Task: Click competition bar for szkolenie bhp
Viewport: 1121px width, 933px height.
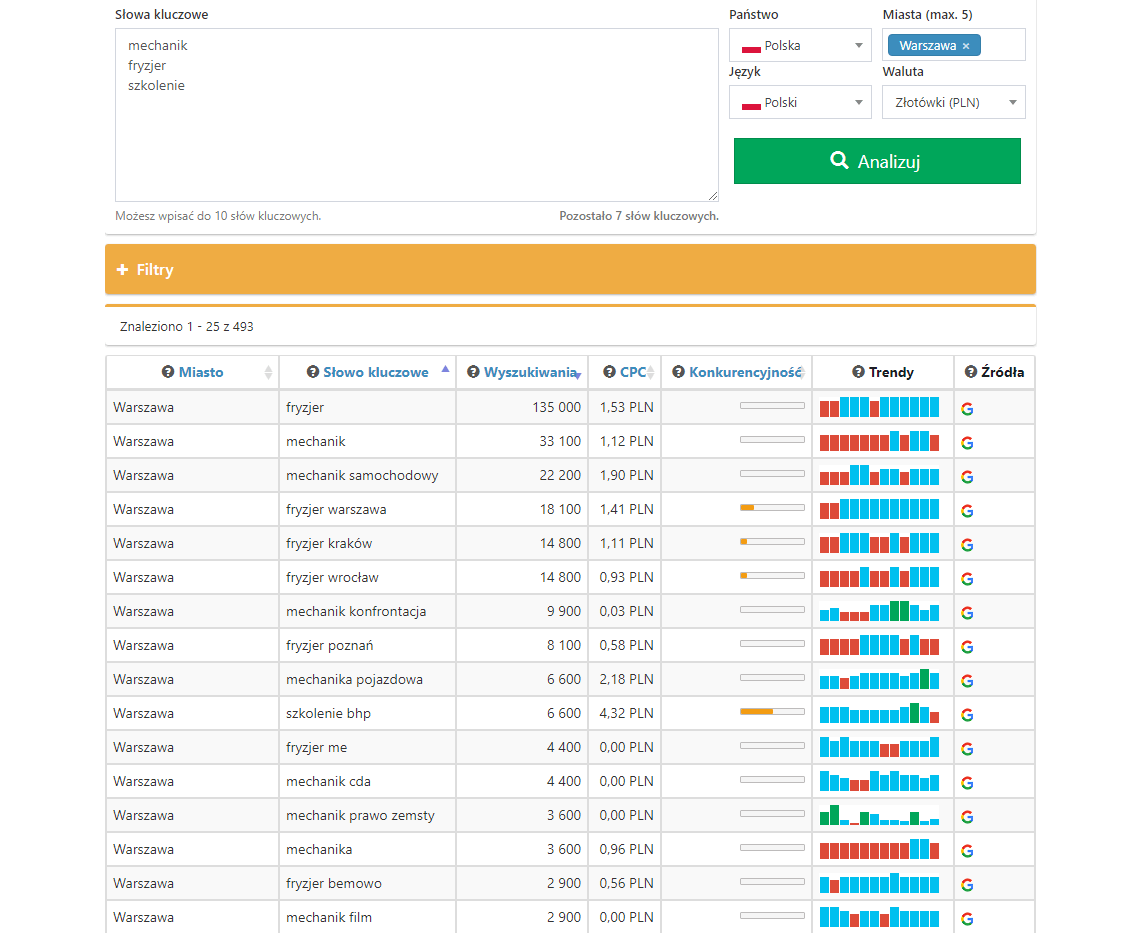Action: 772,712
